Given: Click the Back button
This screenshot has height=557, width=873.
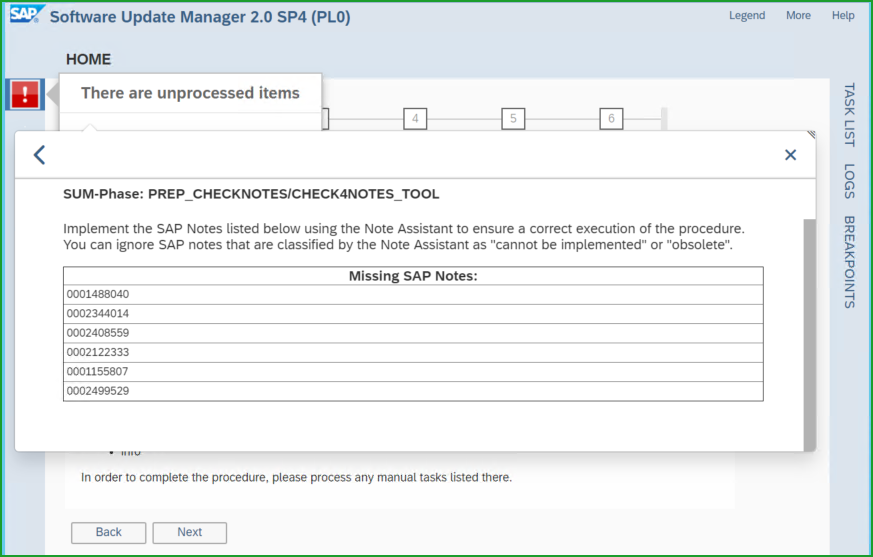Looking at the screenshot, I should click(109, 532).
